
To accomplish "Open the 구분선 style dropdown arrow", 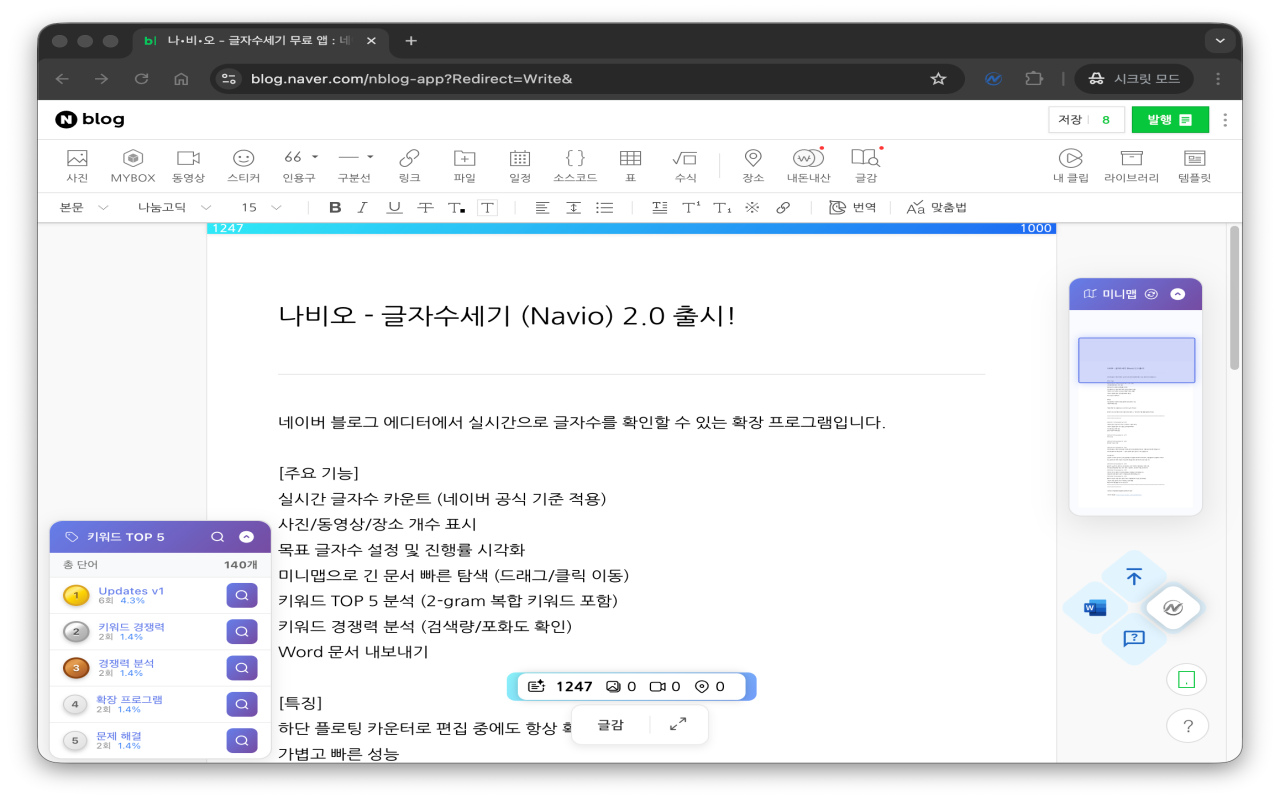I will click(x=370, y=157).
